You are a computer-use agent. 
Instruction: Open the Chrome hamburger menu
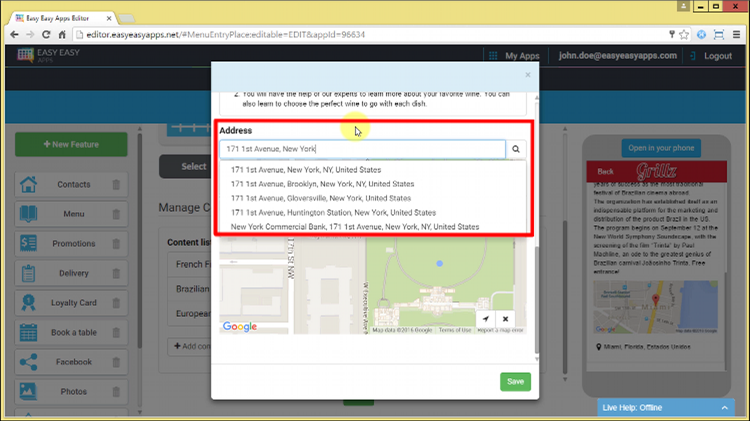click(x=736, y=34)
